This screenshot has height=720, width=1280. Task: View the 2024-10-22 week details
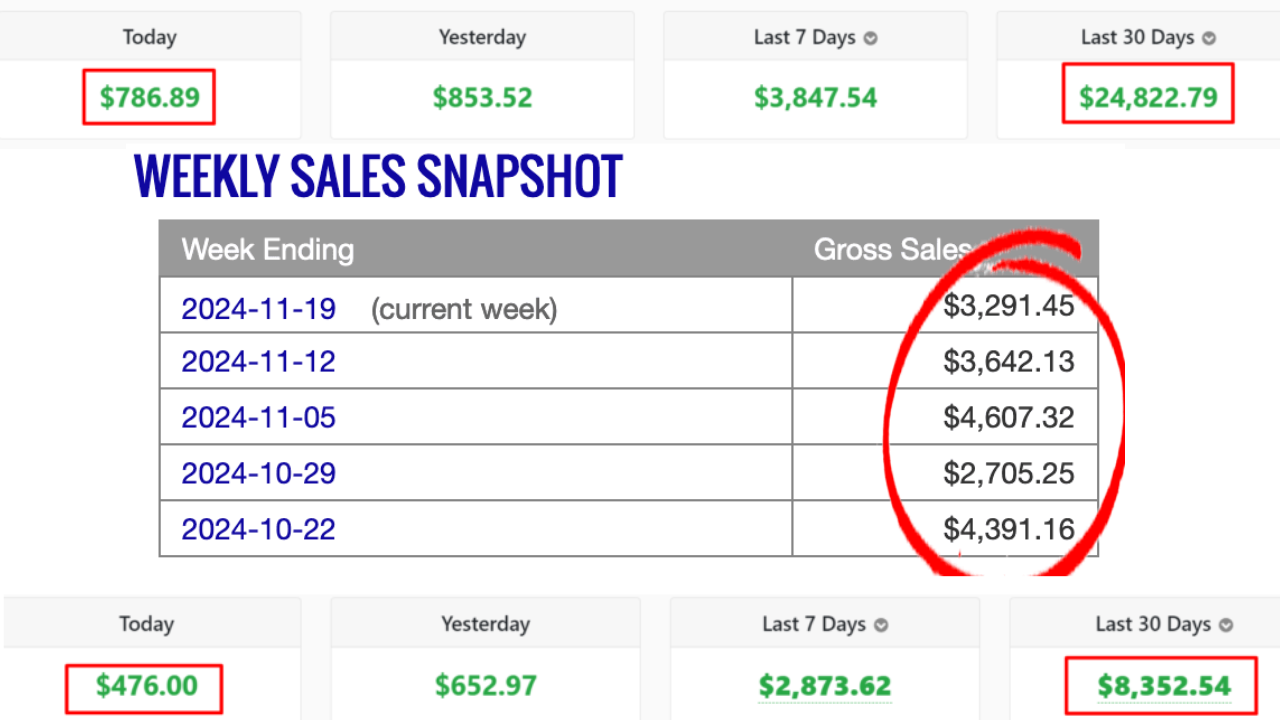258,529
